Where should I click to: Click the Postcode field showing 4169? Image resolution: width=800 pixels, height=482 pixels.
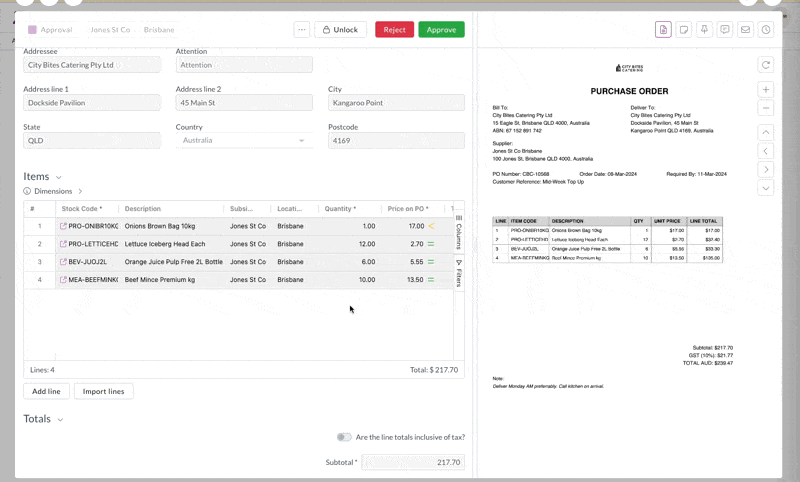click(x=396, y=140)
